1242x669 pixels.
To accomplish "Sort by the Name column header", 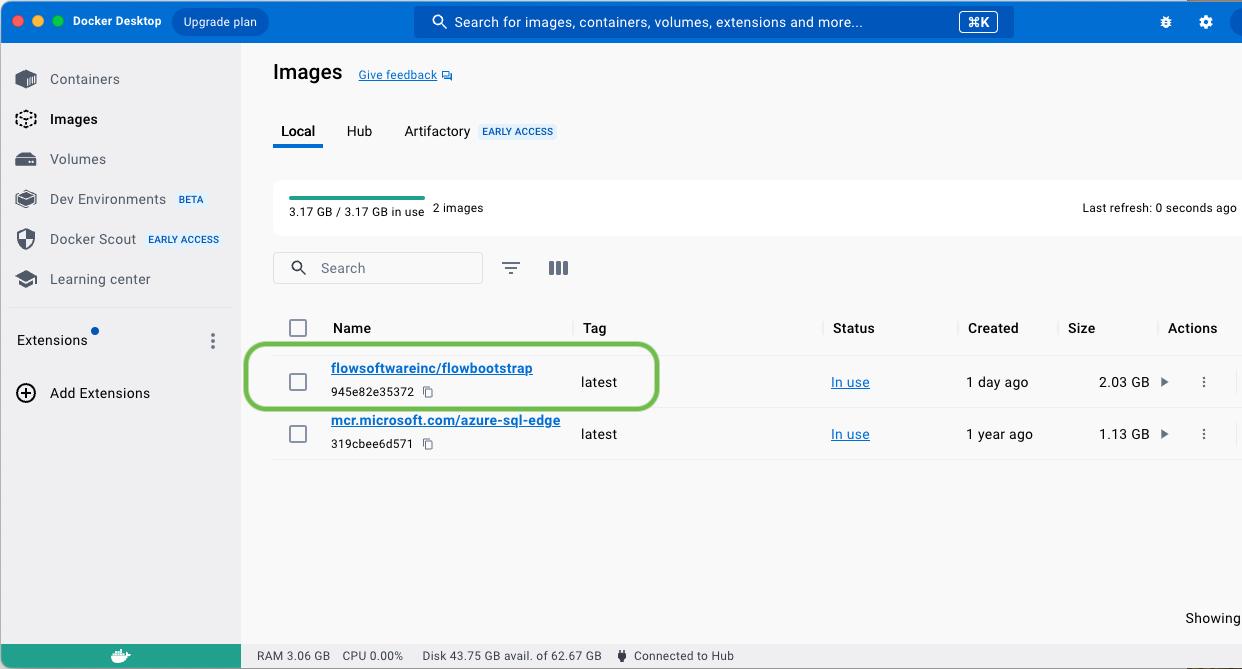I will [x=352, y=328].
